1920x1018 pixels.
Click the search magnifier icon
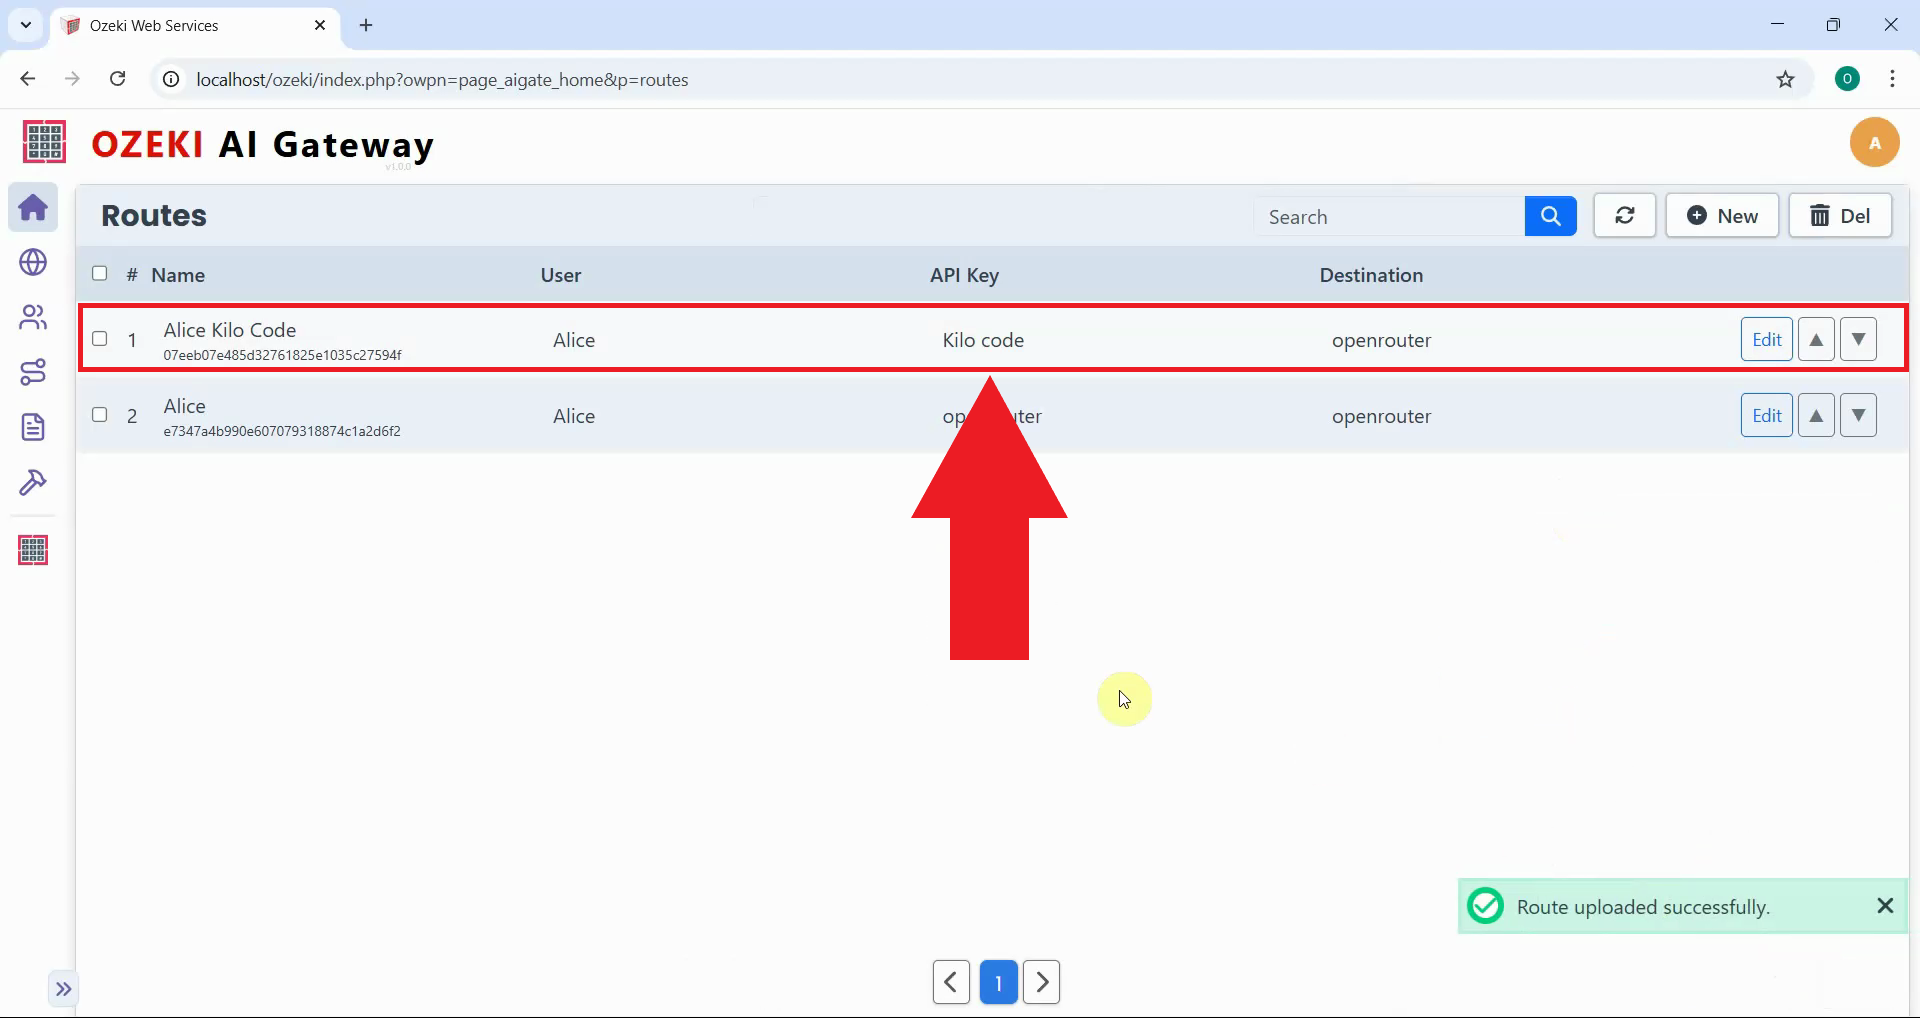click(x=1551, y=215)
